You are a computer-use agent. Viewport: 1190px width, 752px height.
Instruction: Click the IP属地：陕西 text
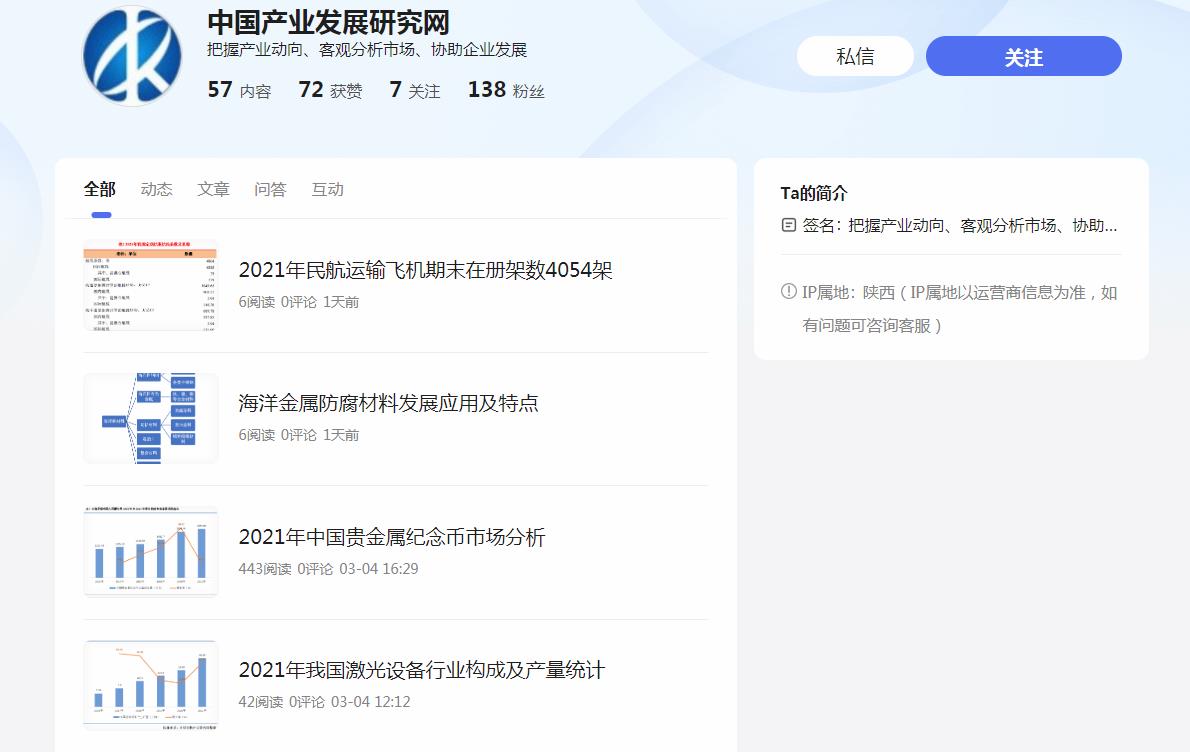pyautogui.click(x=848, y=292)
